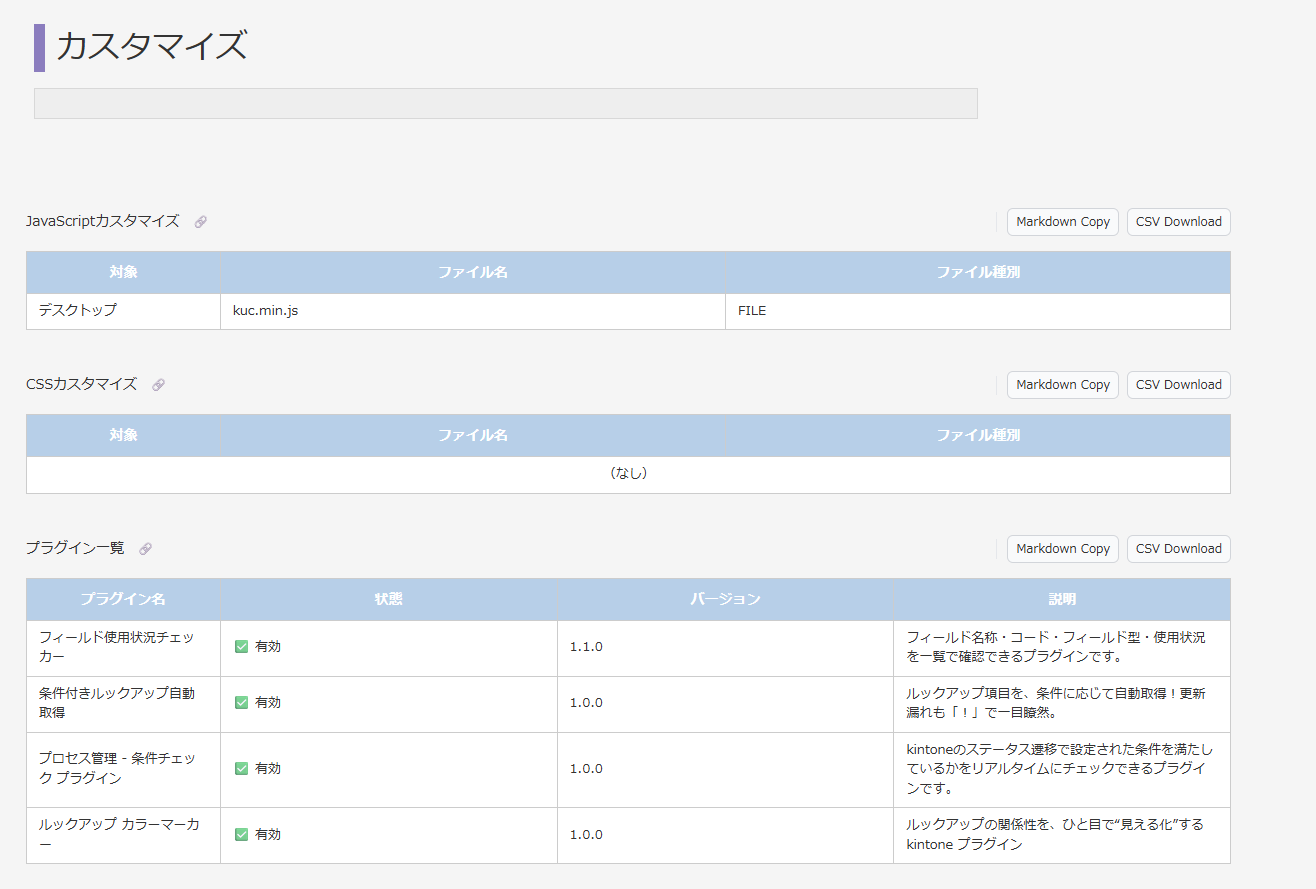Image resolution: width=1316 pixels, height=889 pixels.
Task: Download CSSカスタマイズ table as CSV
Action: pos(1179,385)
